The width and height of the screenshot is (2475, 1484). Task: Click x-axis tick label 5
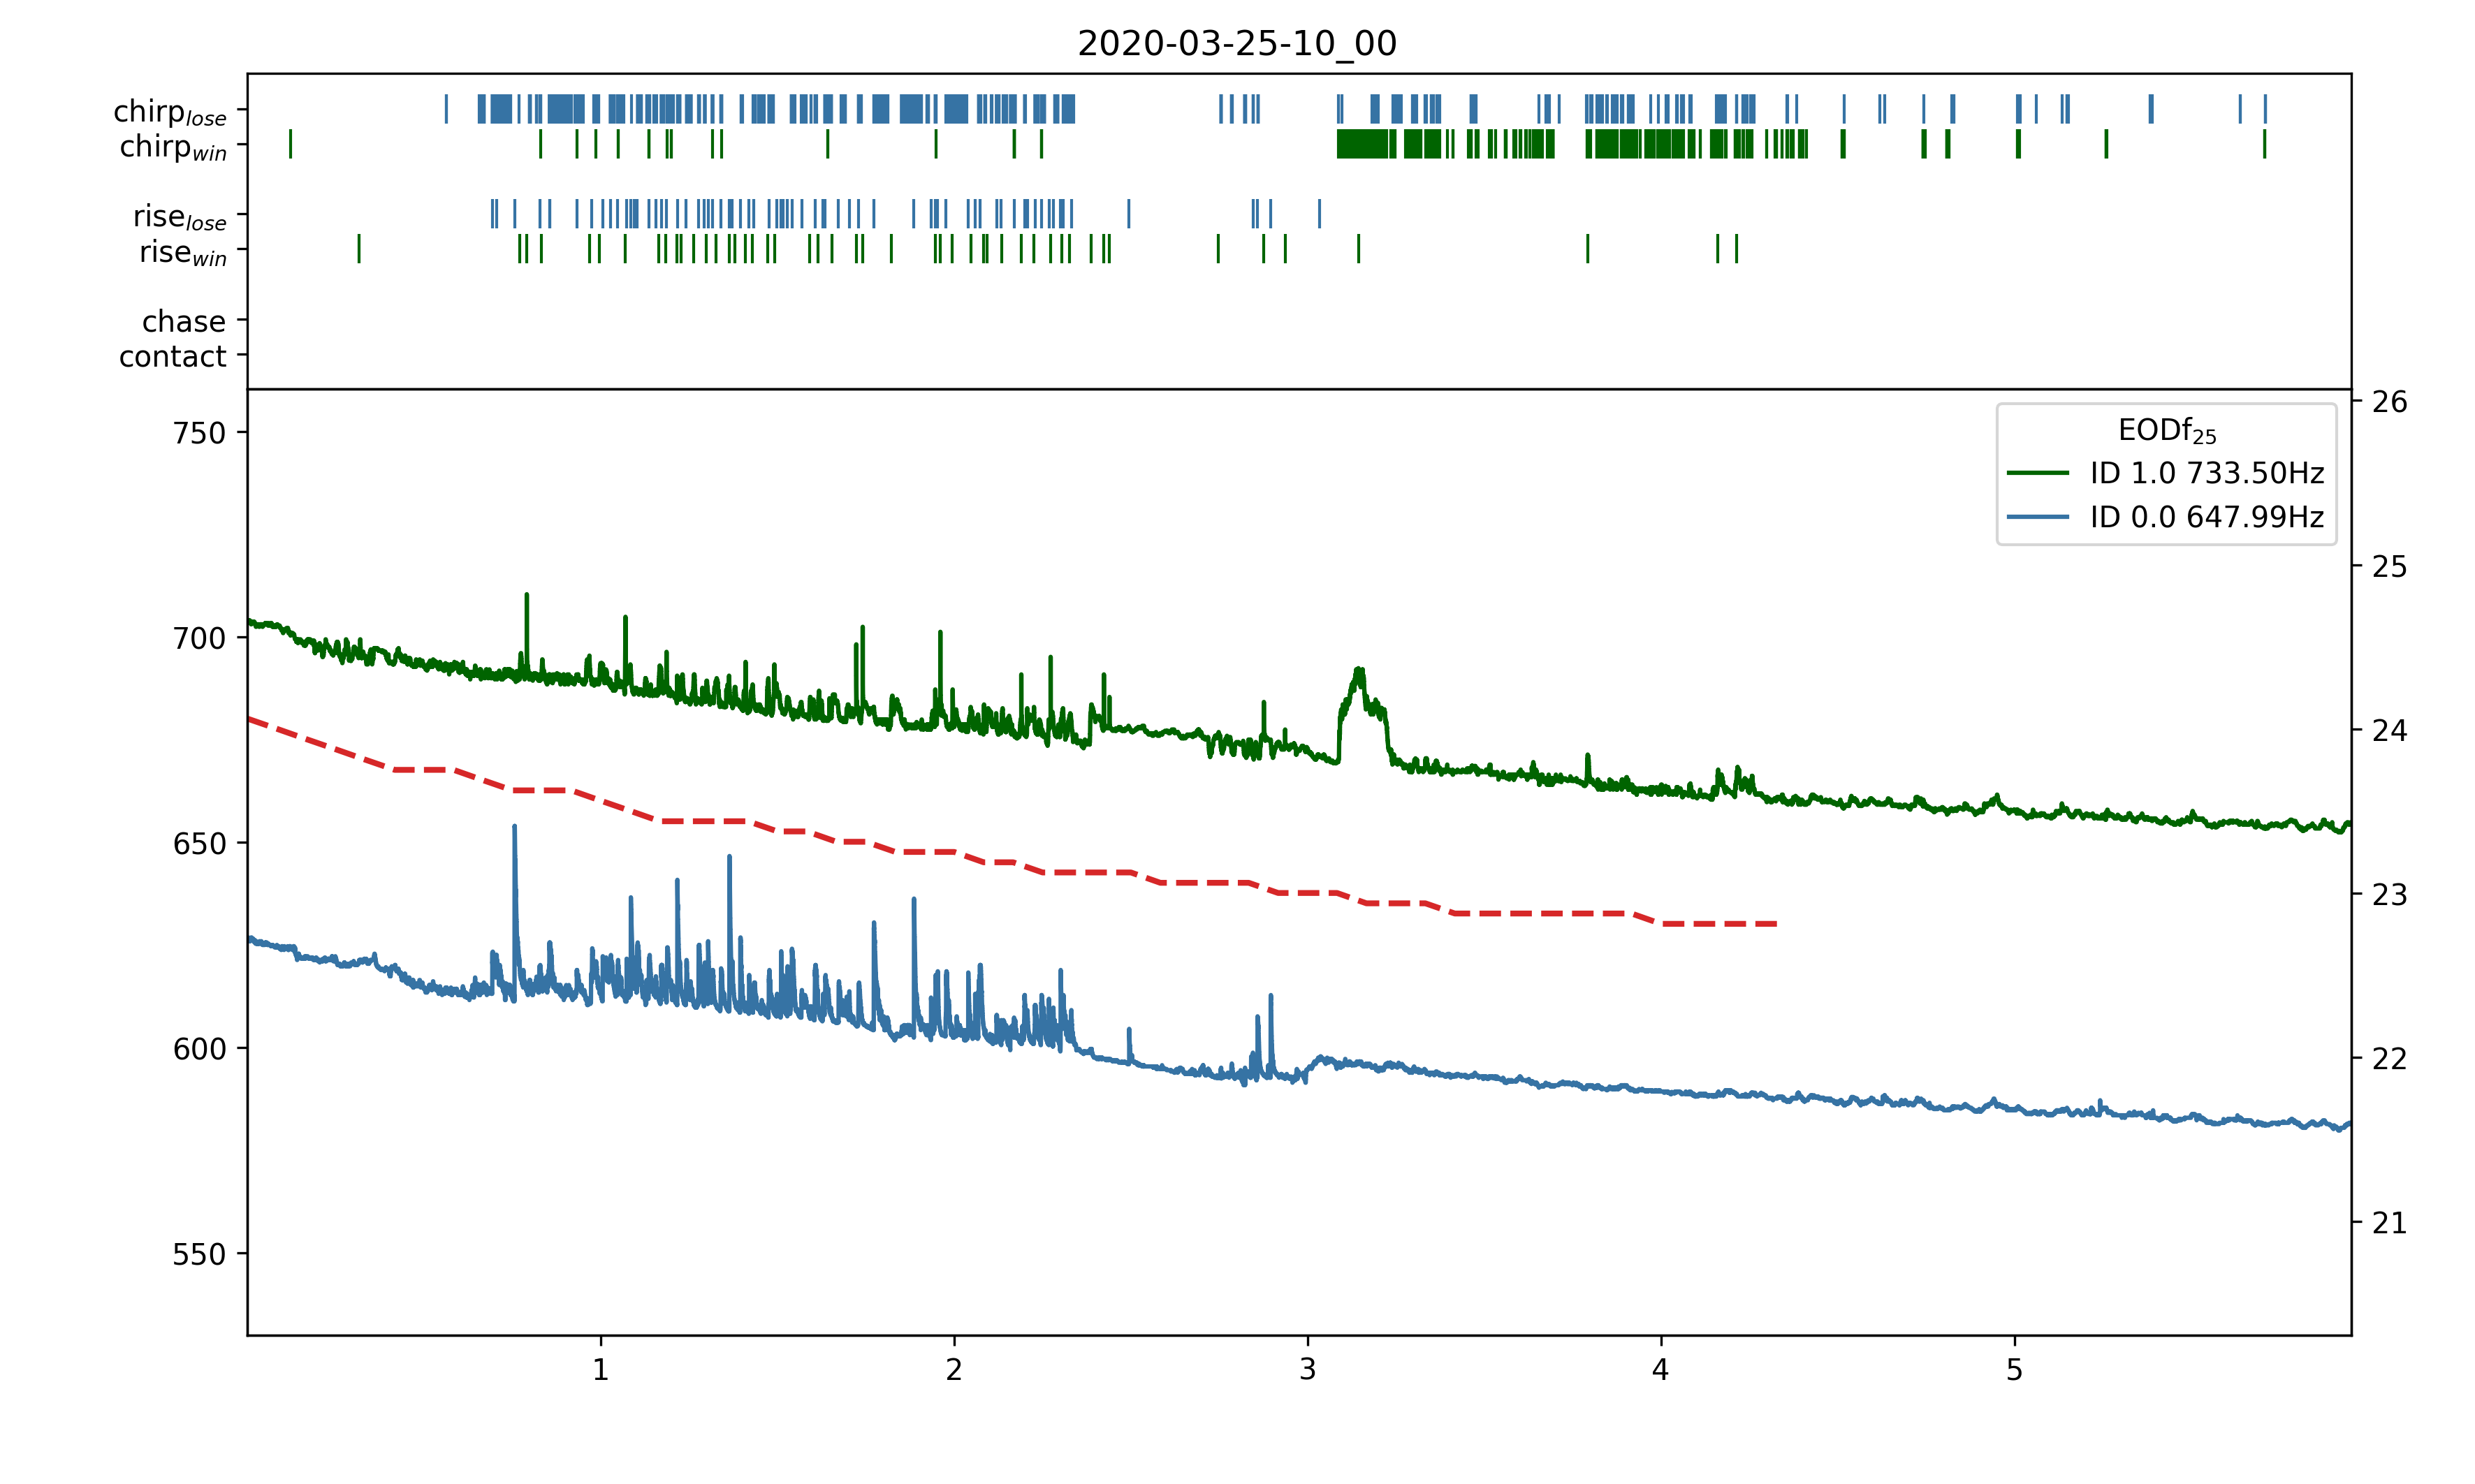[x=2014, y=1370]
